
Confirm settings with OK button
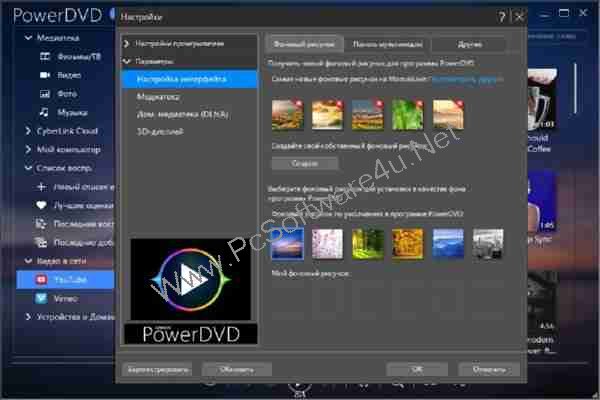point(417,370)
